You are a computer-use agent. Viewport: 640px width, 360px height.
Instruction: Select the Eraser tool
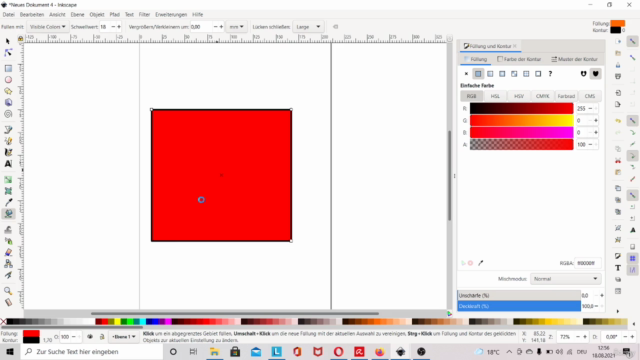[8, 252]
